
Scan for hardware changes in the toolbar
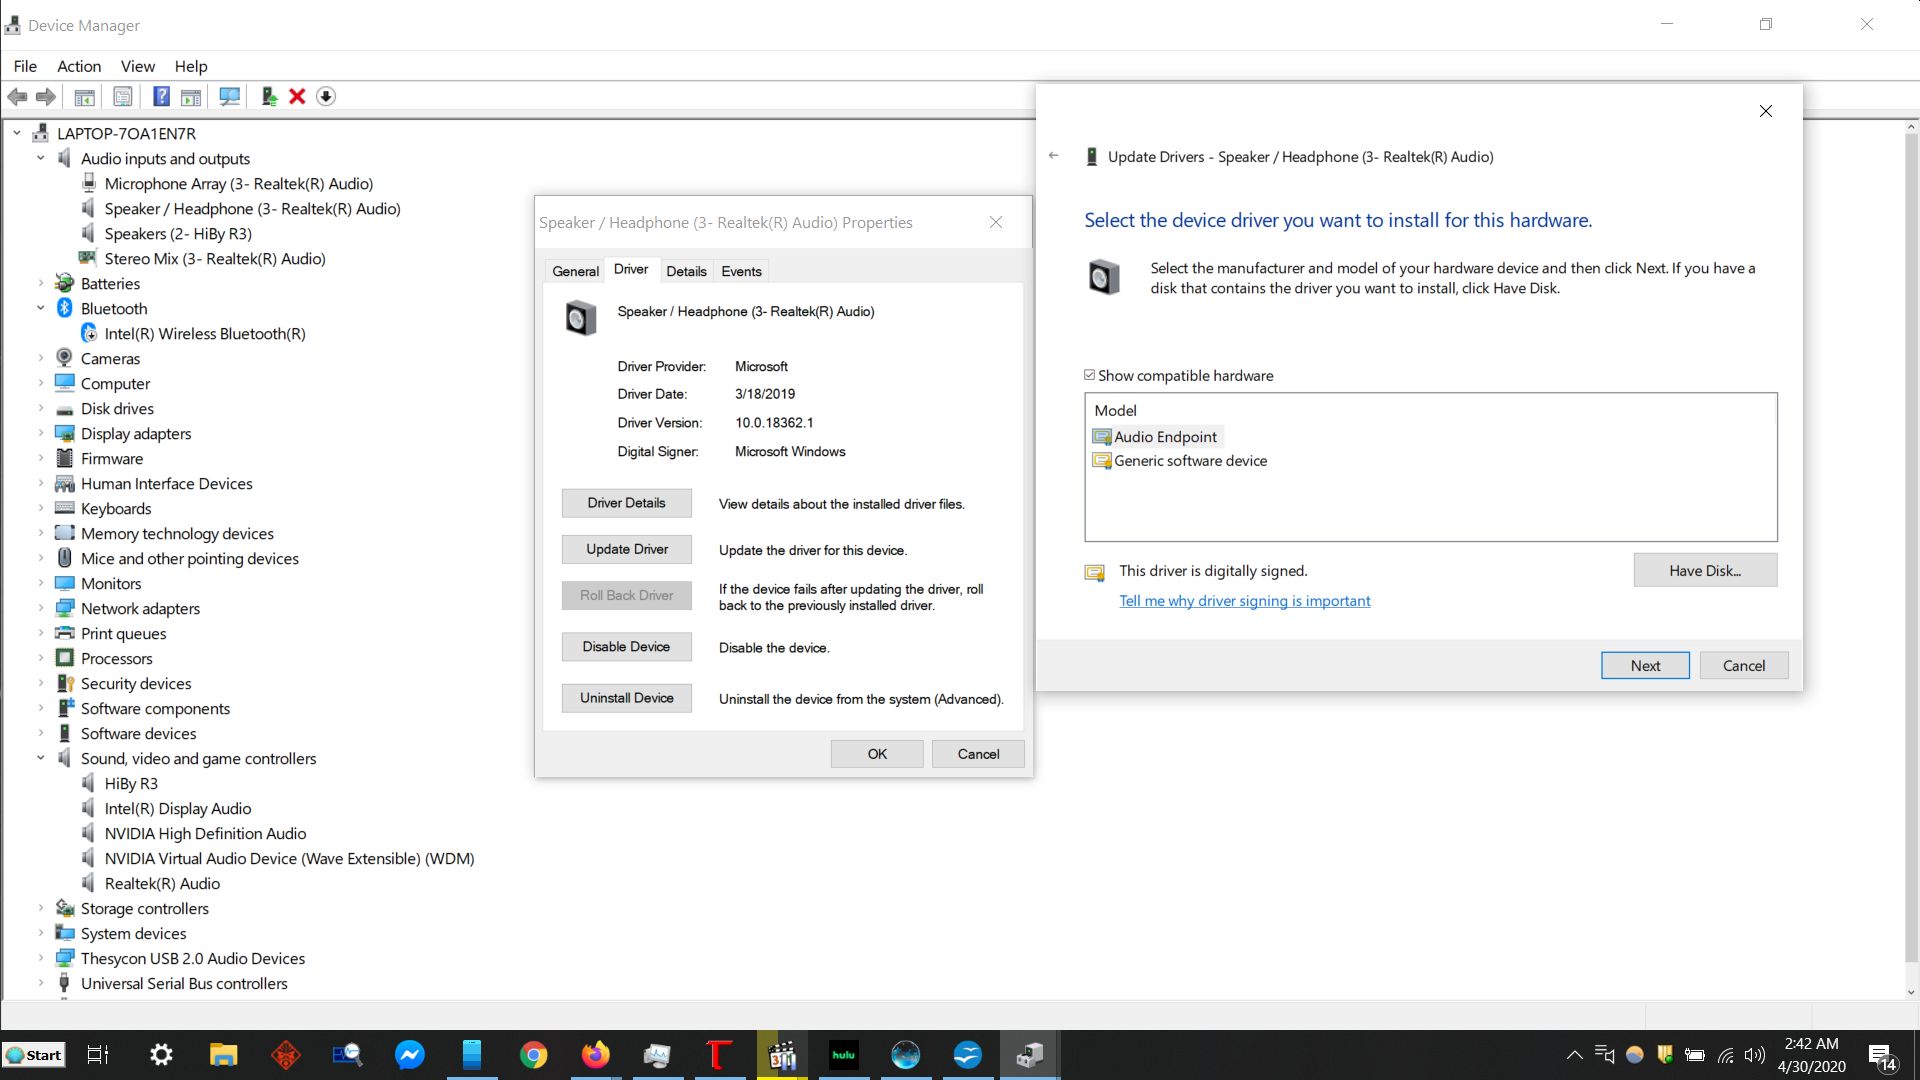pos(229,96)
